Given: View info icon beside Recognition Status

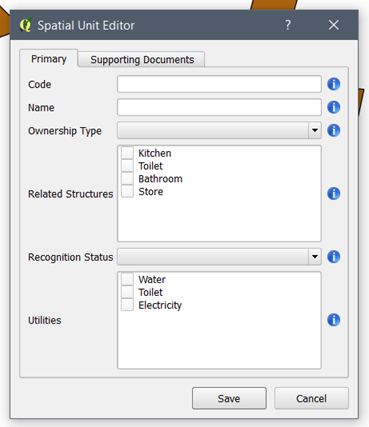Looking at the screenshot, I should pos(334,257).
